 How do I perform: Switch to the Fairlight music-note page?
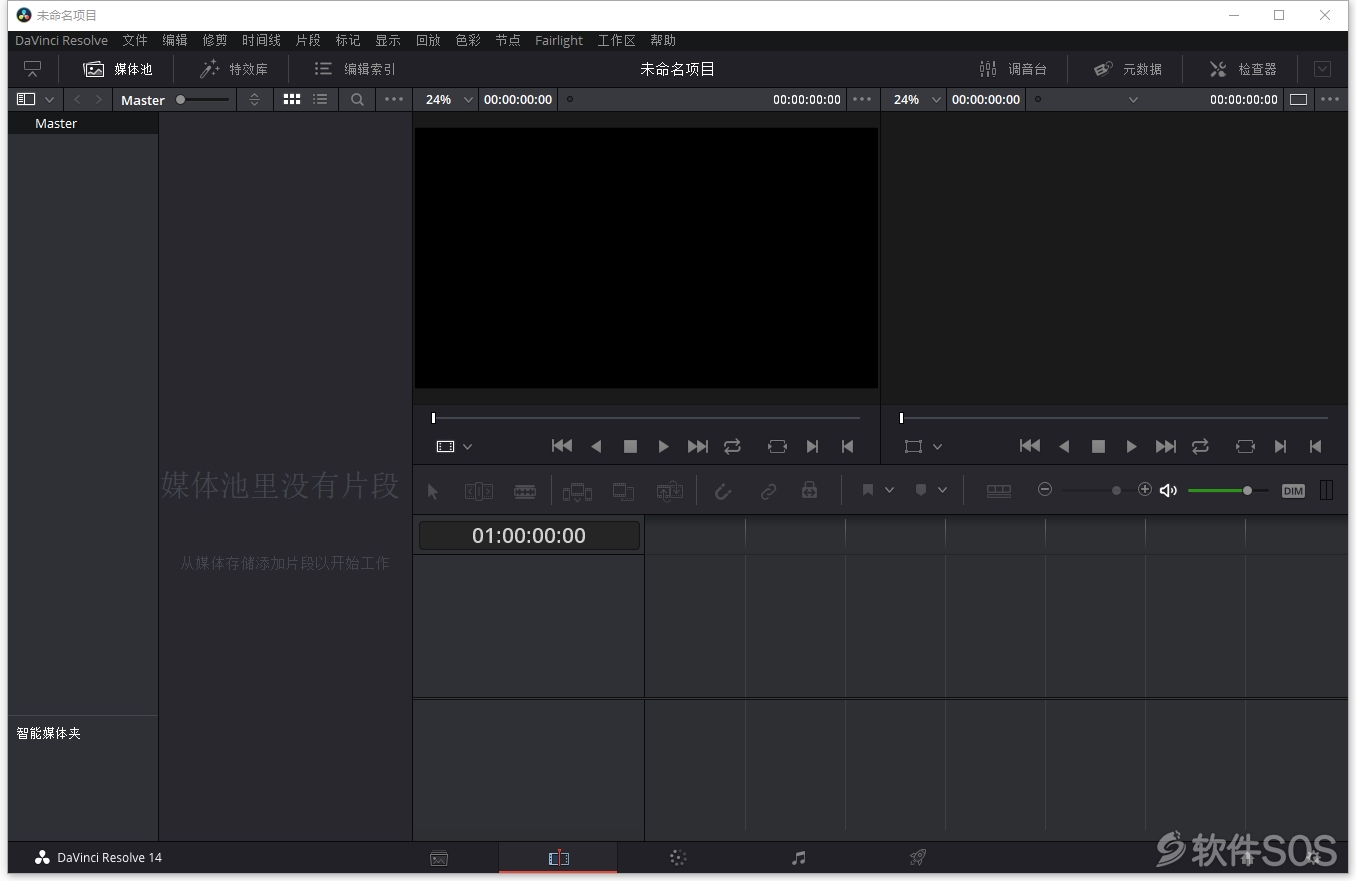point(798,858)
